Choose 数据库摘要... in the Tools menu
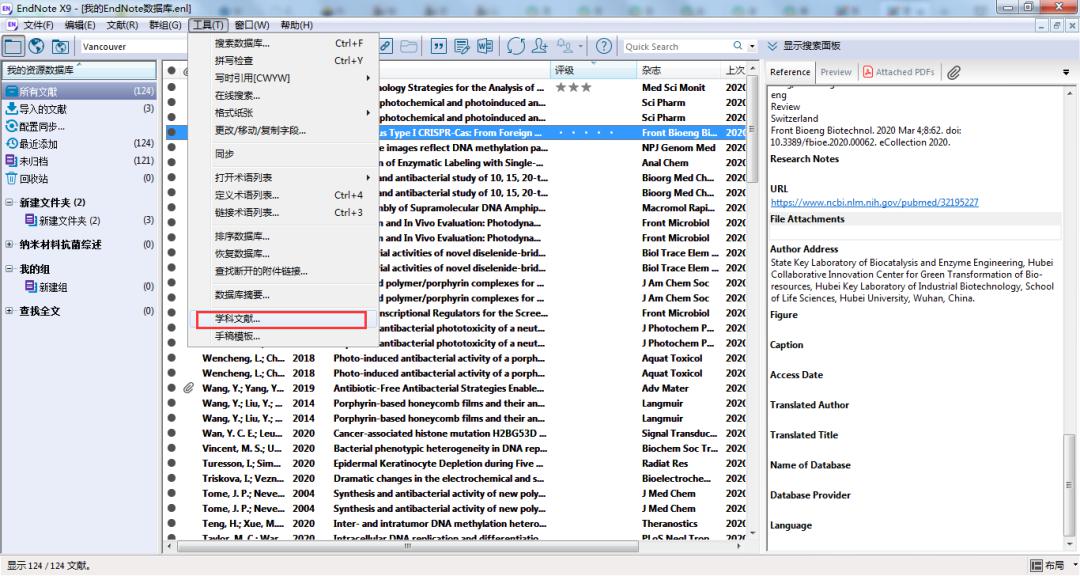 point(282,295)
